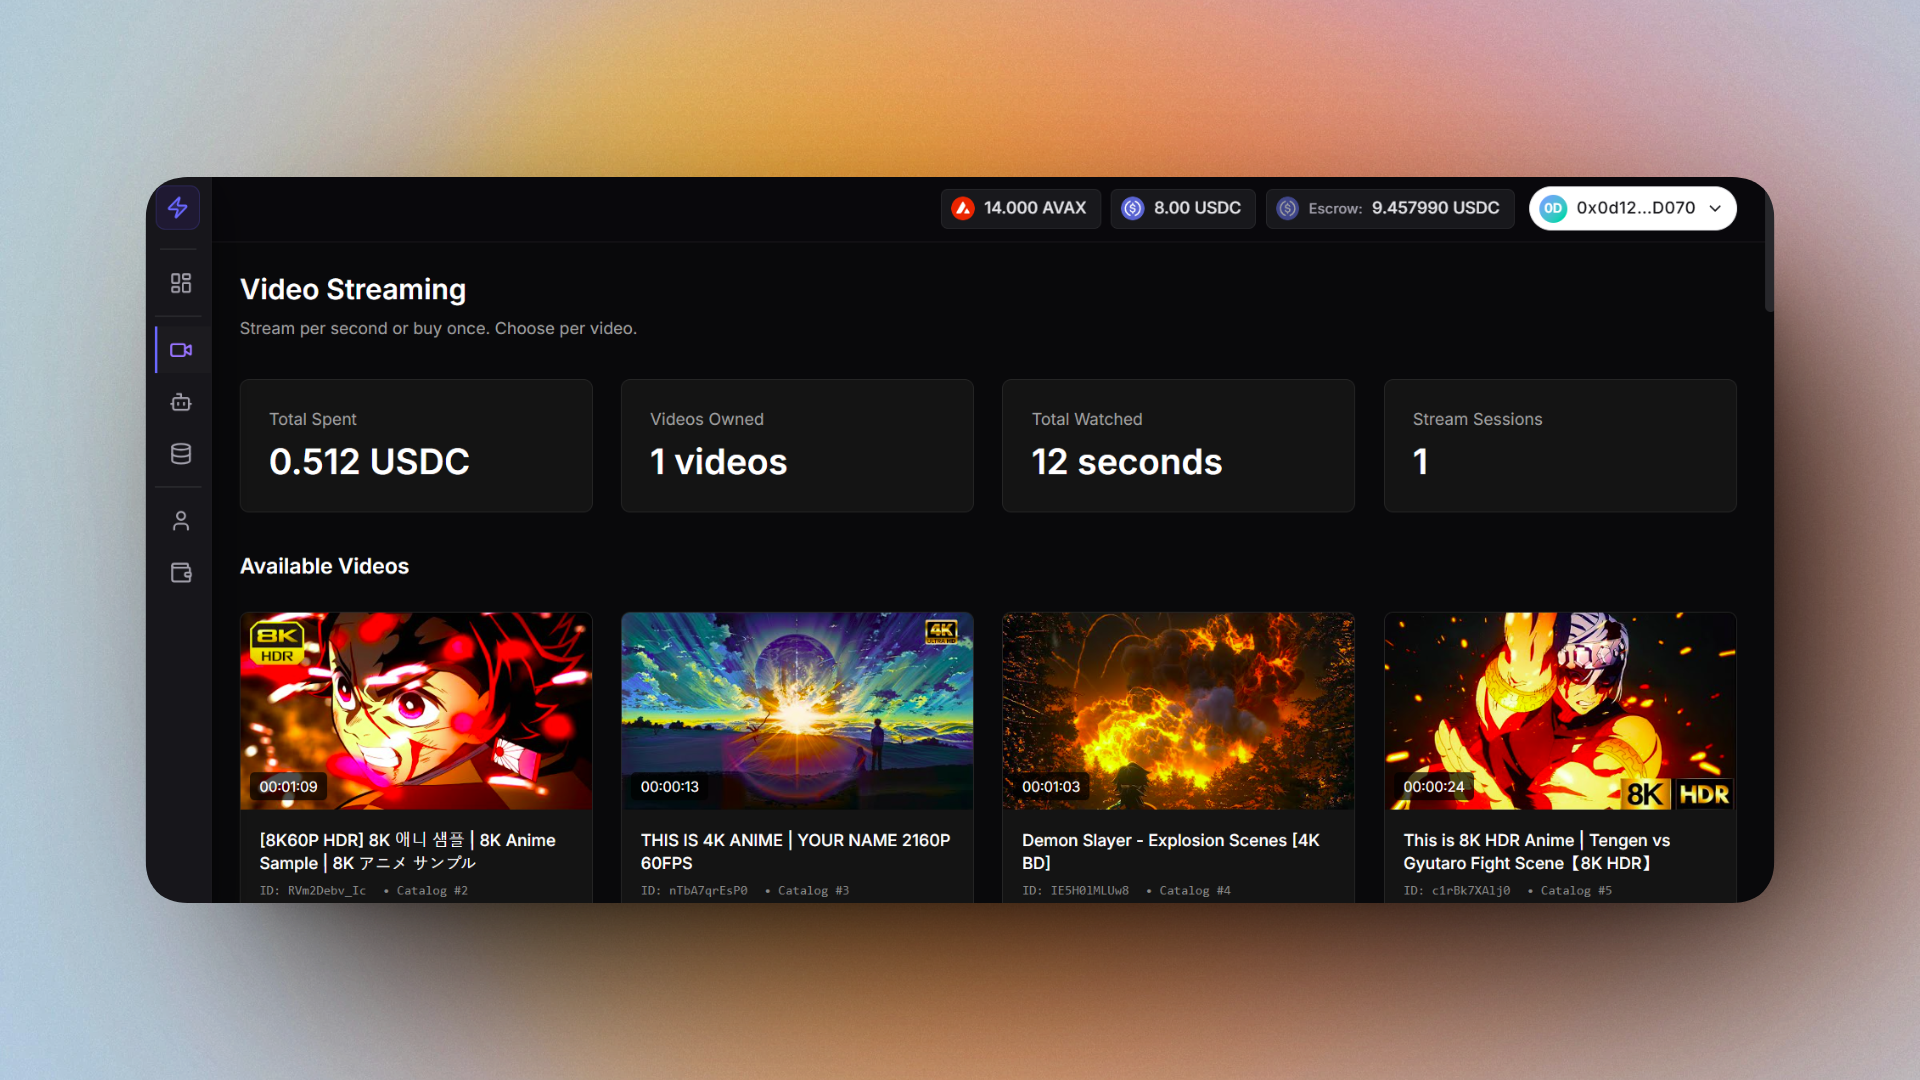The image size is (1920, 1080).
Task: Click the Total Spent stat card
Action: 416,445
